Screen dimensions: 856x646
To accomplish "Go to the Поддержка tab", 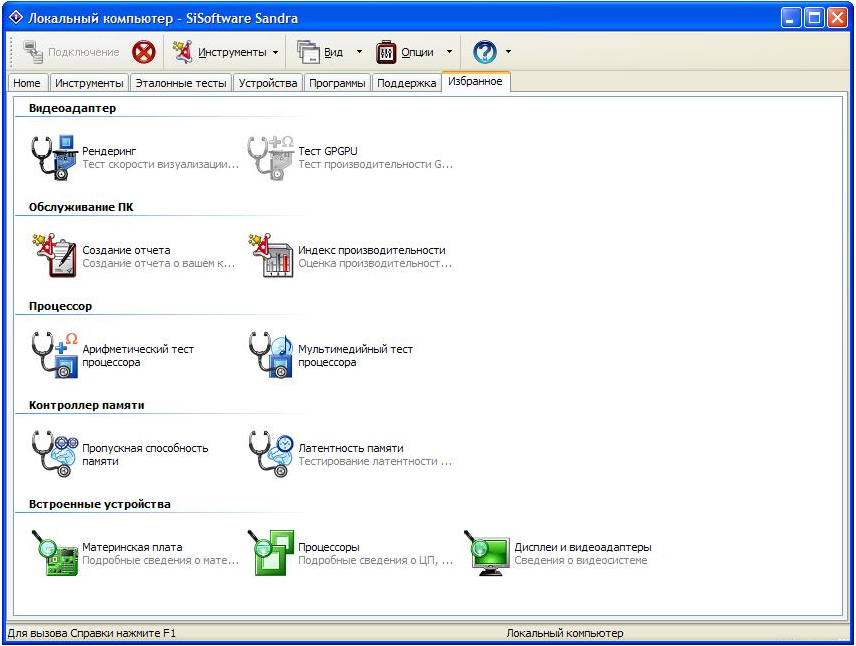I will coord(407,83).
